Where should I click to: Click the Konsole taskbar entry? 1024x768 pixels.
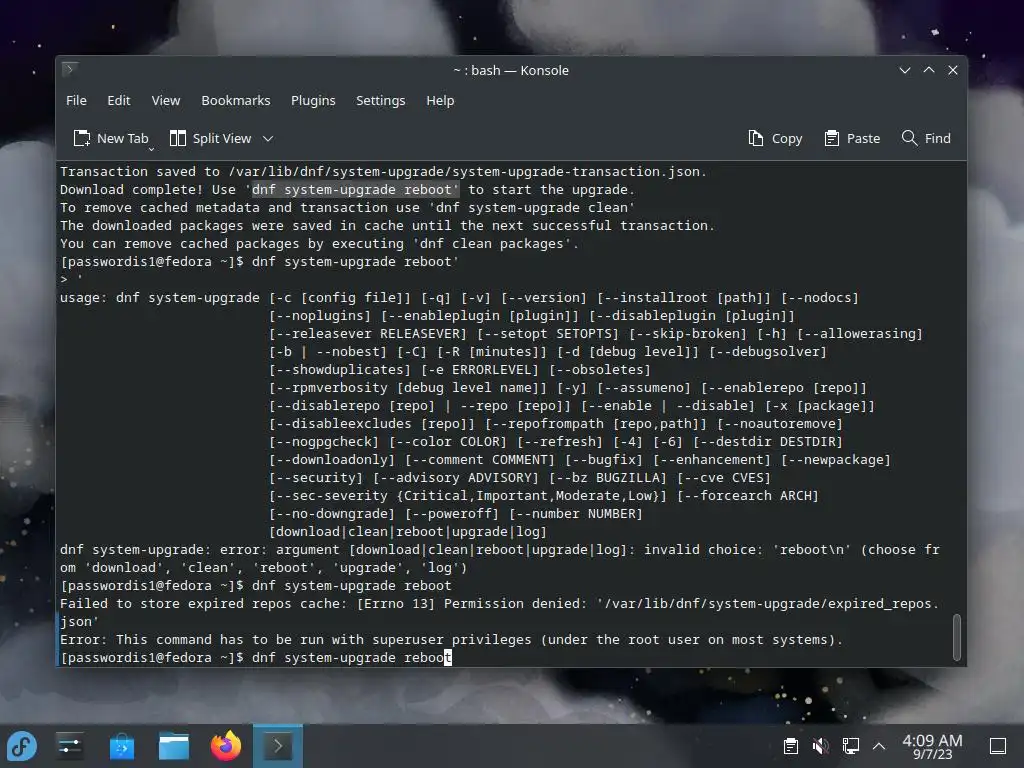pyautogui.click(x=278, y=746)
